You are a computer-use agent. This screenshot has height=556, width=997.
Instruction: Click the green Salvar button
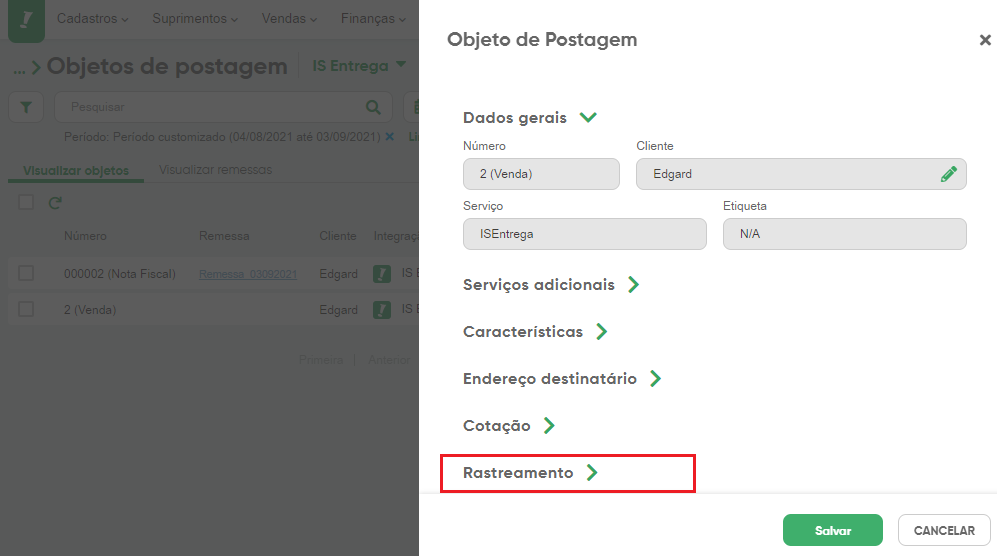[832, 530]
